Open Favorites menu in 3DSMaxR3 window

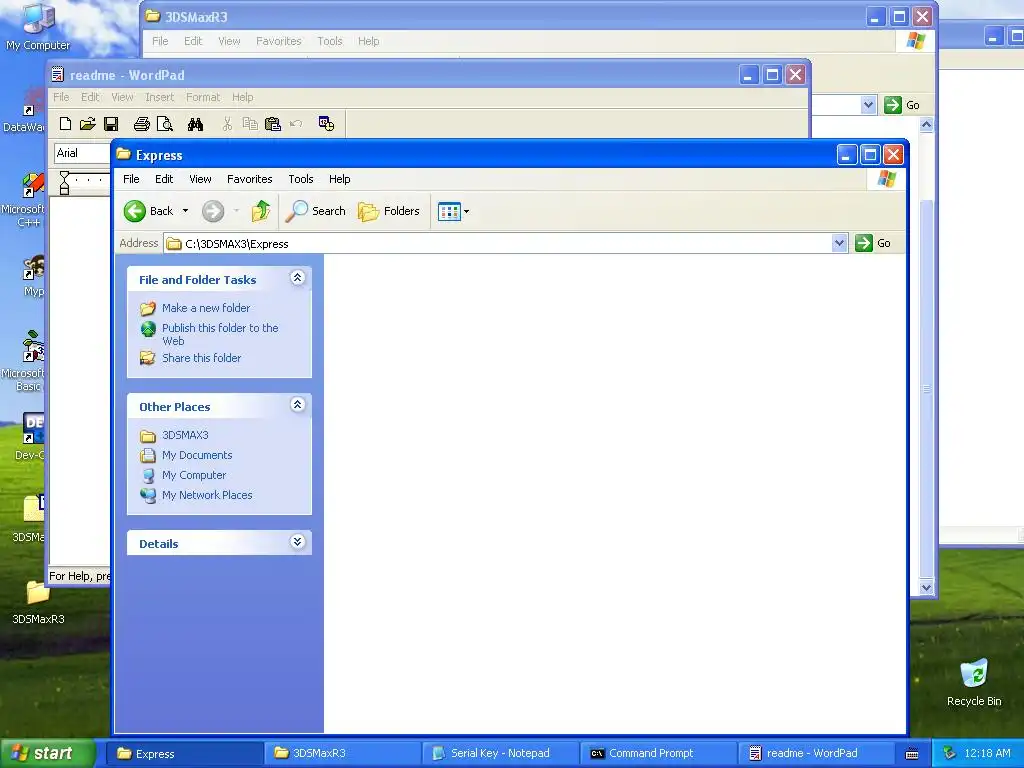pyautogui.click(x=279, y=41)
